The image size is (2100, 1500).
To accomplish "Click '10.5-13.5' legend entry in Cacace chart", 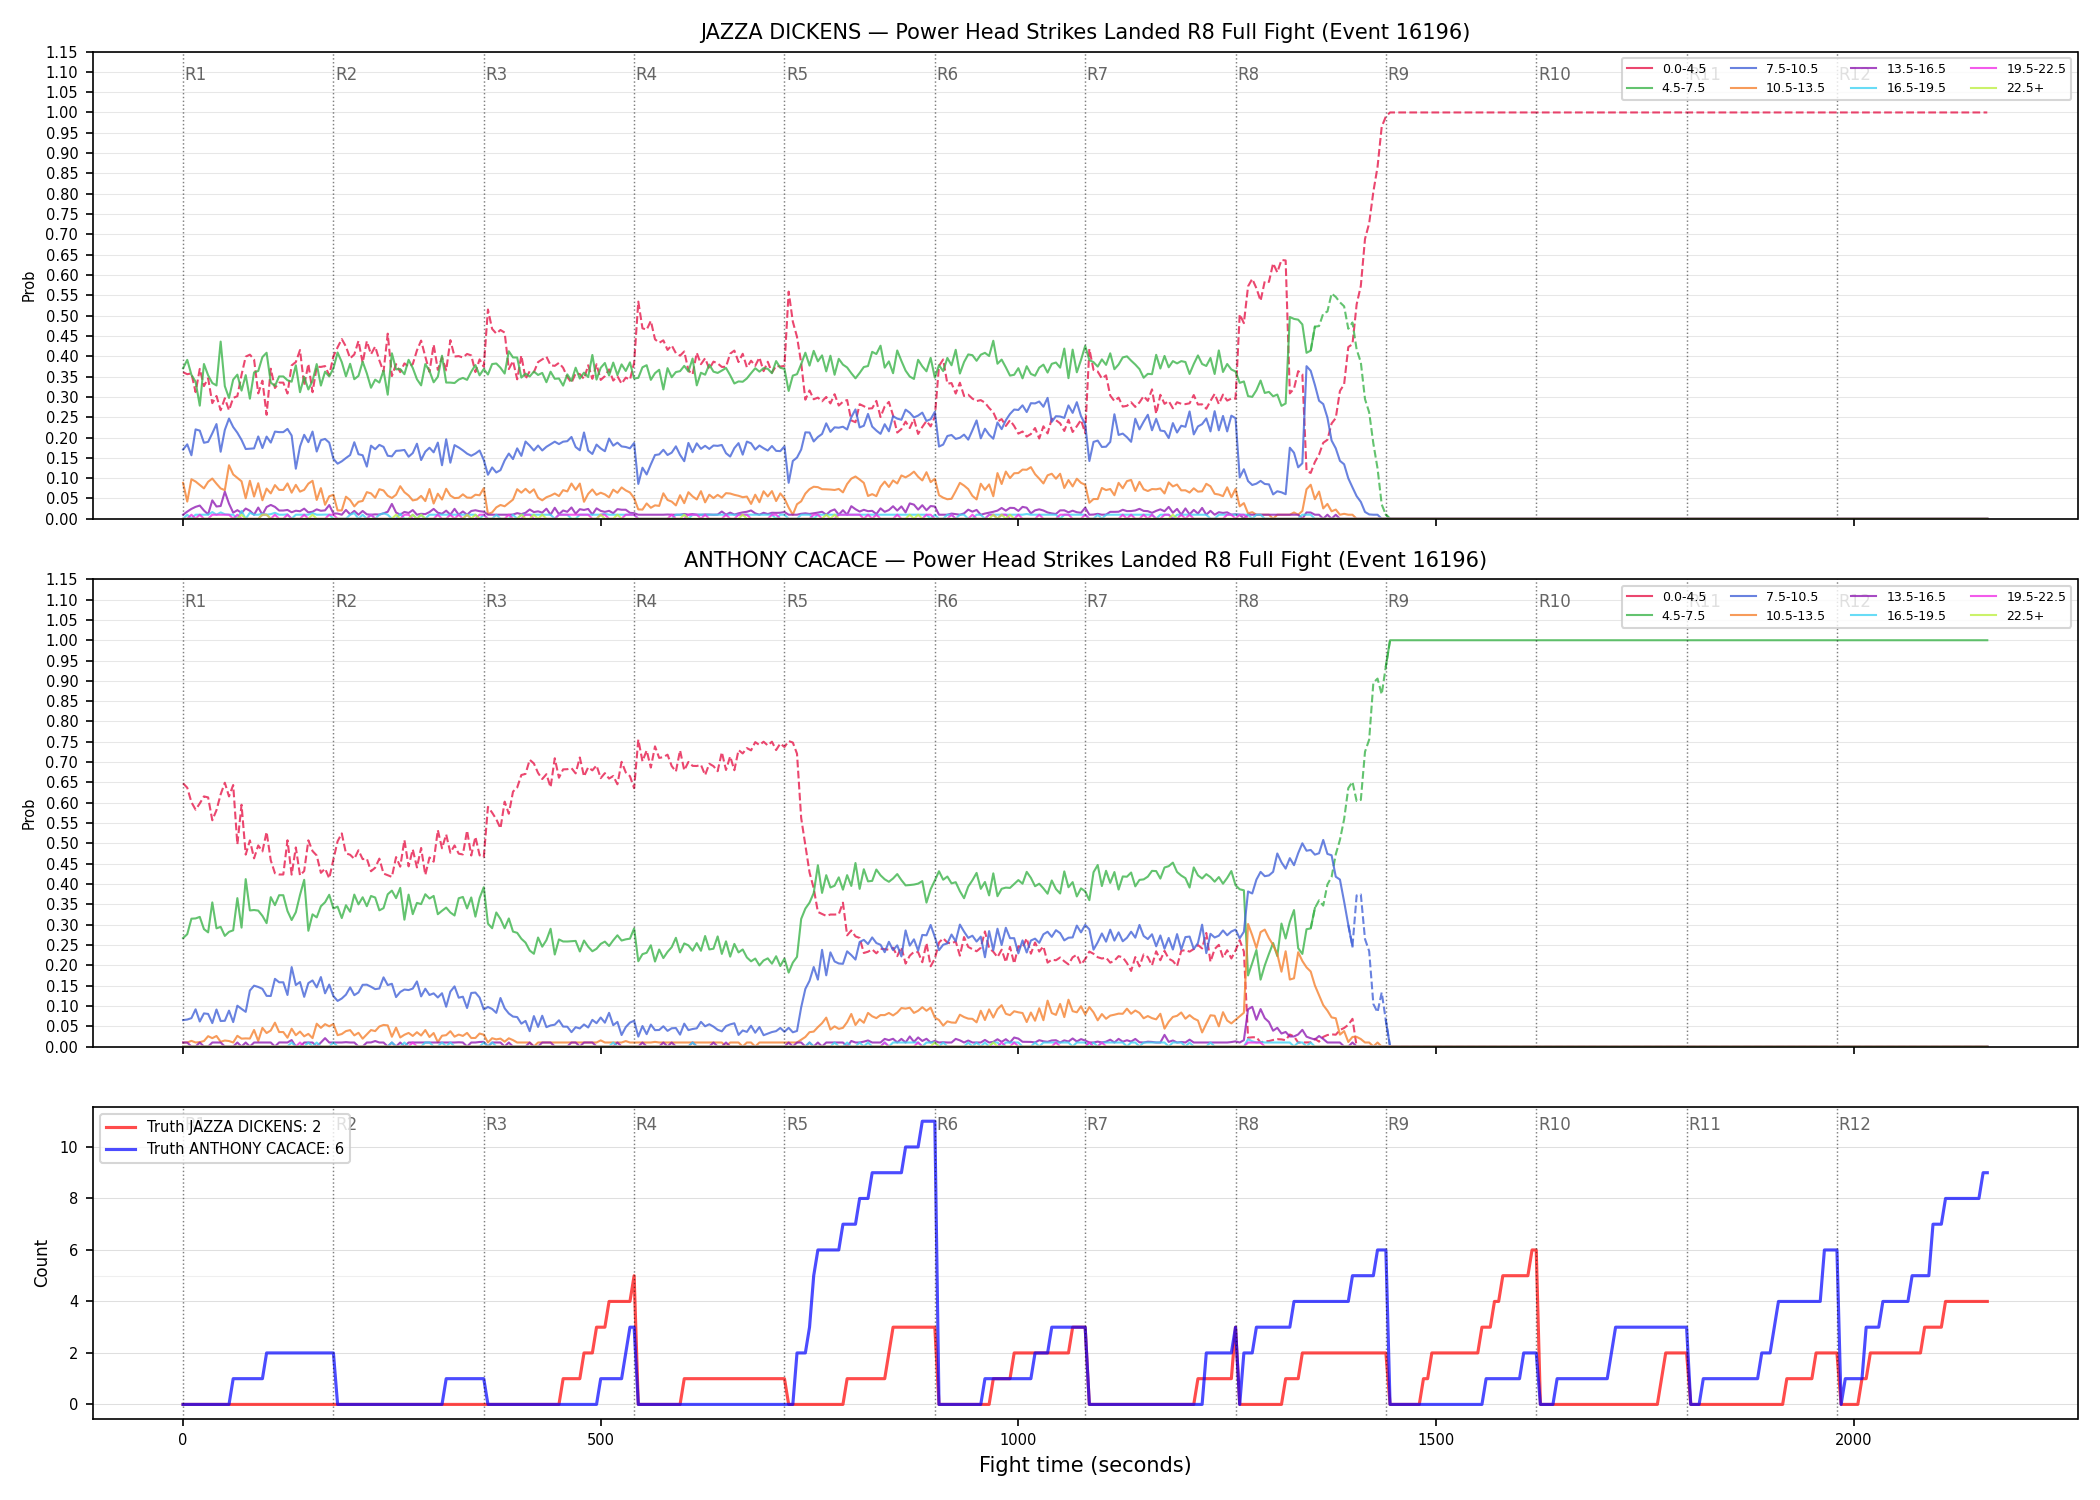I will 1778,616.
